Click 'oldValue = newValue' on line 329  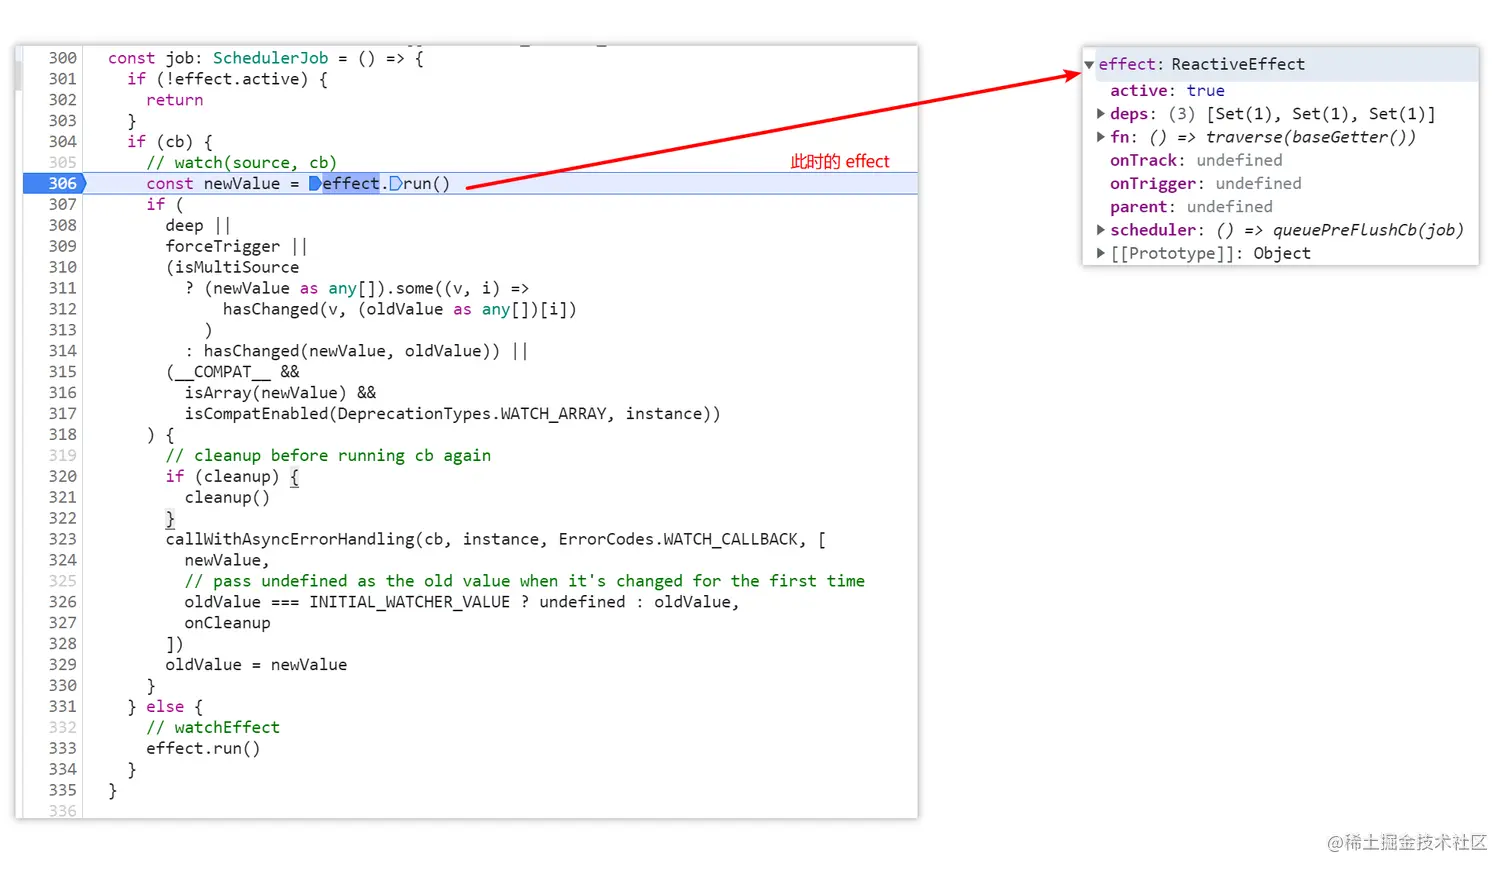tap(256, 665)
